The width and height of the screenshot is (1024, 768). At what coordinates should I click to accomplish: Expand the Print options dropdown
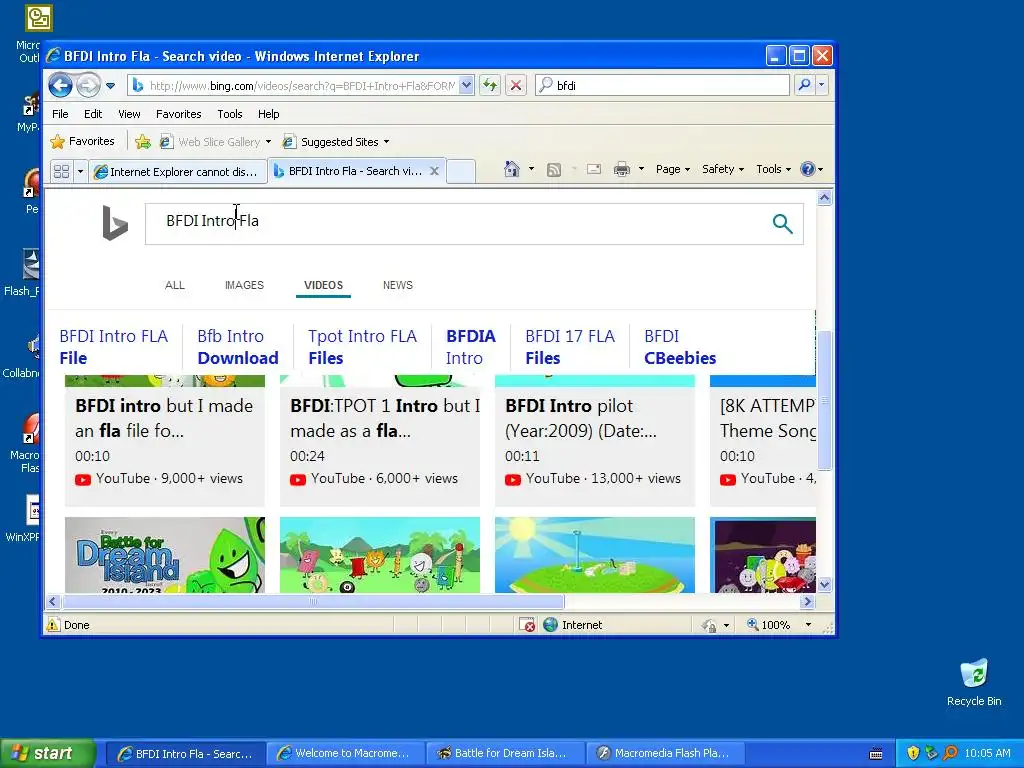coord(641,169)
